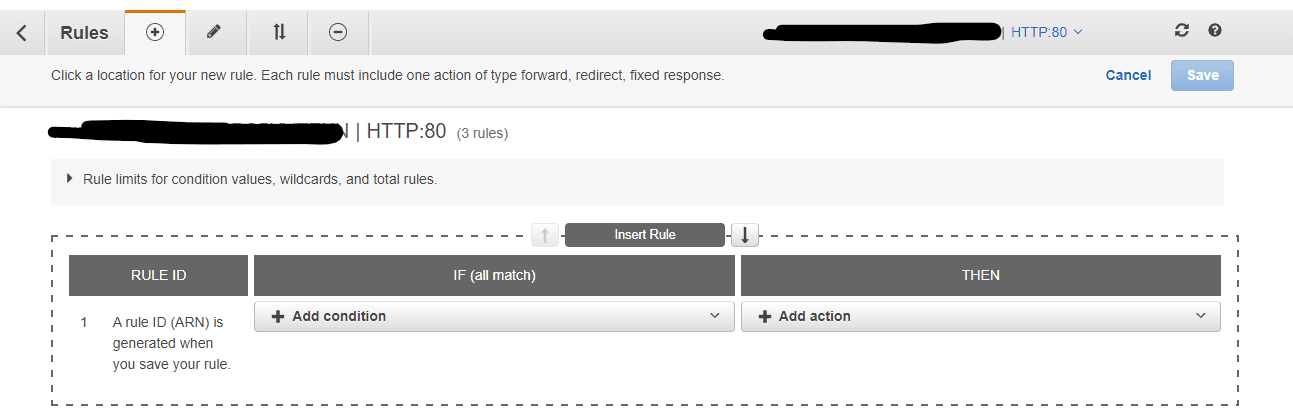
Task: Click the back arrow chevron icon
Action: click(x=22, y=33)
